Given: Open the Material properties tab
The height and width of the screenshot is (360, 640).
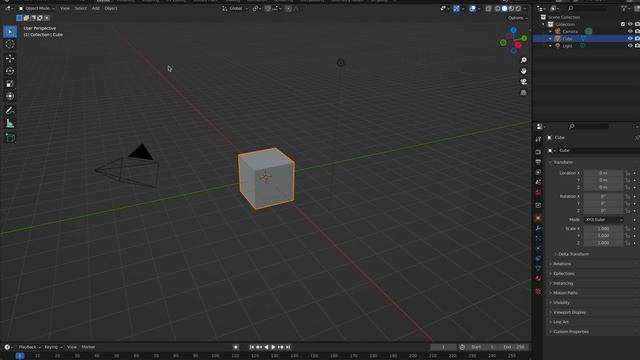Looking at the screenshot, I should tap(538, 278).
